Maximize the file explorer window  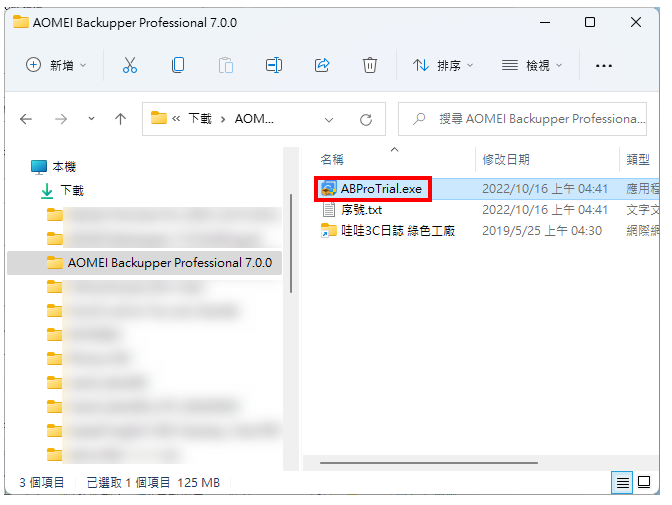click(x=590, y=22)
